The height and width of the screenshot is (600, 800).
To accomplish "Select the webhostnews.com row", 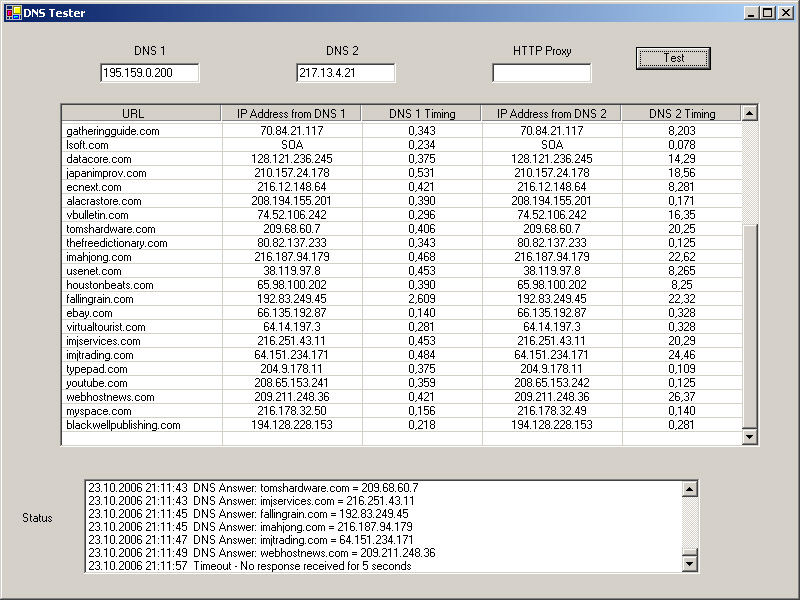I will pyautogui.click(x=402, y=397).
